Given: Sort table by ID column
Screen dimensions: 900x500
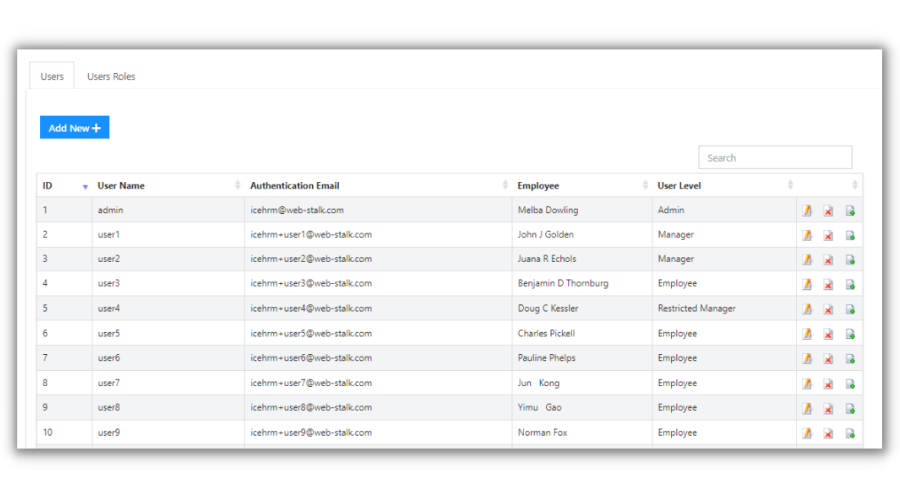Looking at the screenshot, I should [48, 186].
